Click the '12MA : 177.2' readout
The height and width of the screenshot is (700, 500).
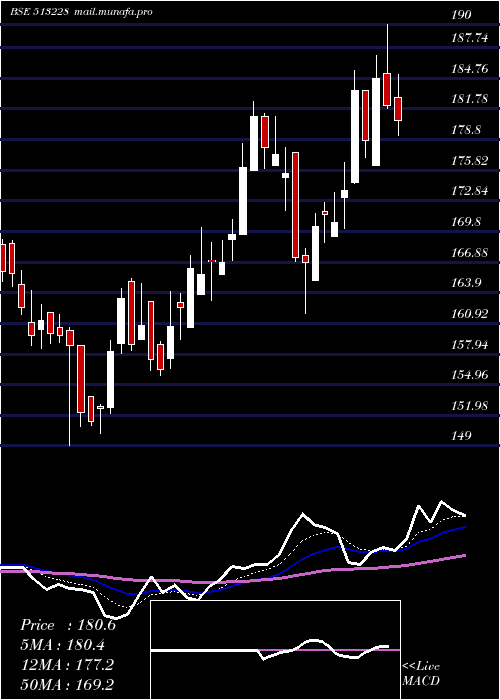point(66,664)
